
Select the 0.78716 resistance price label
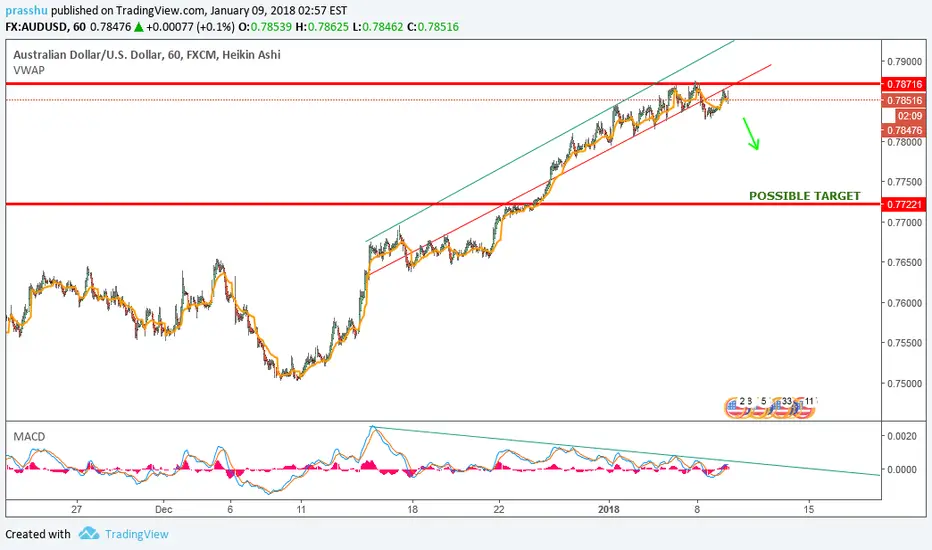[x=903, y=84]
